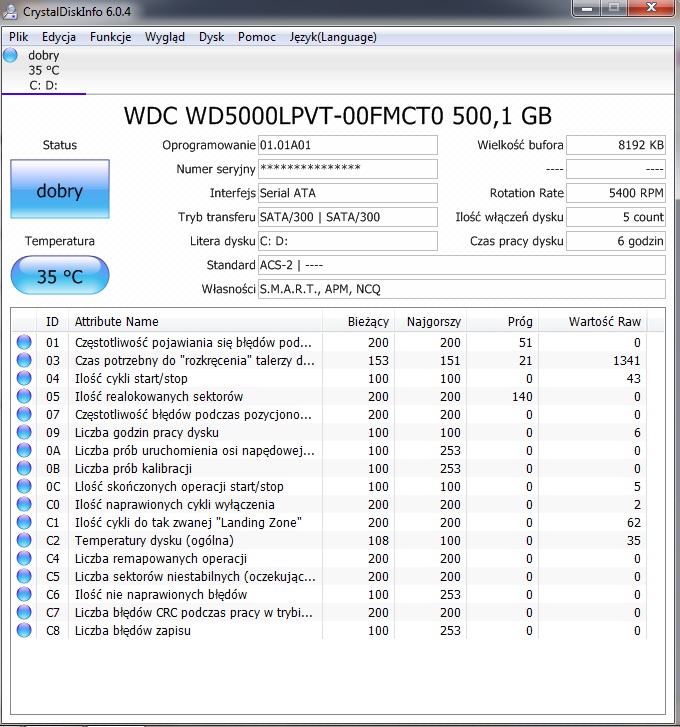This screenshot has width=680, height=727.
Task: Click the status orb for attribute C0
Action: (x=24, y=504)
